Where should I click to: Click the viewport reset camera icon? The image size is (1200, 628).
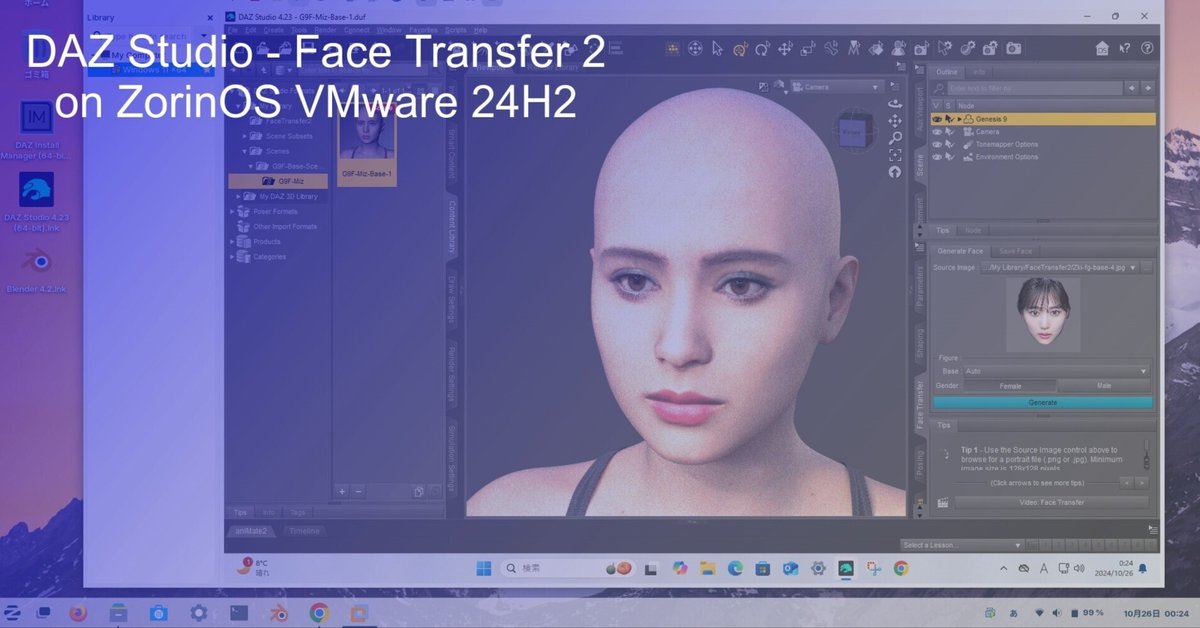(x=895, y=172)
